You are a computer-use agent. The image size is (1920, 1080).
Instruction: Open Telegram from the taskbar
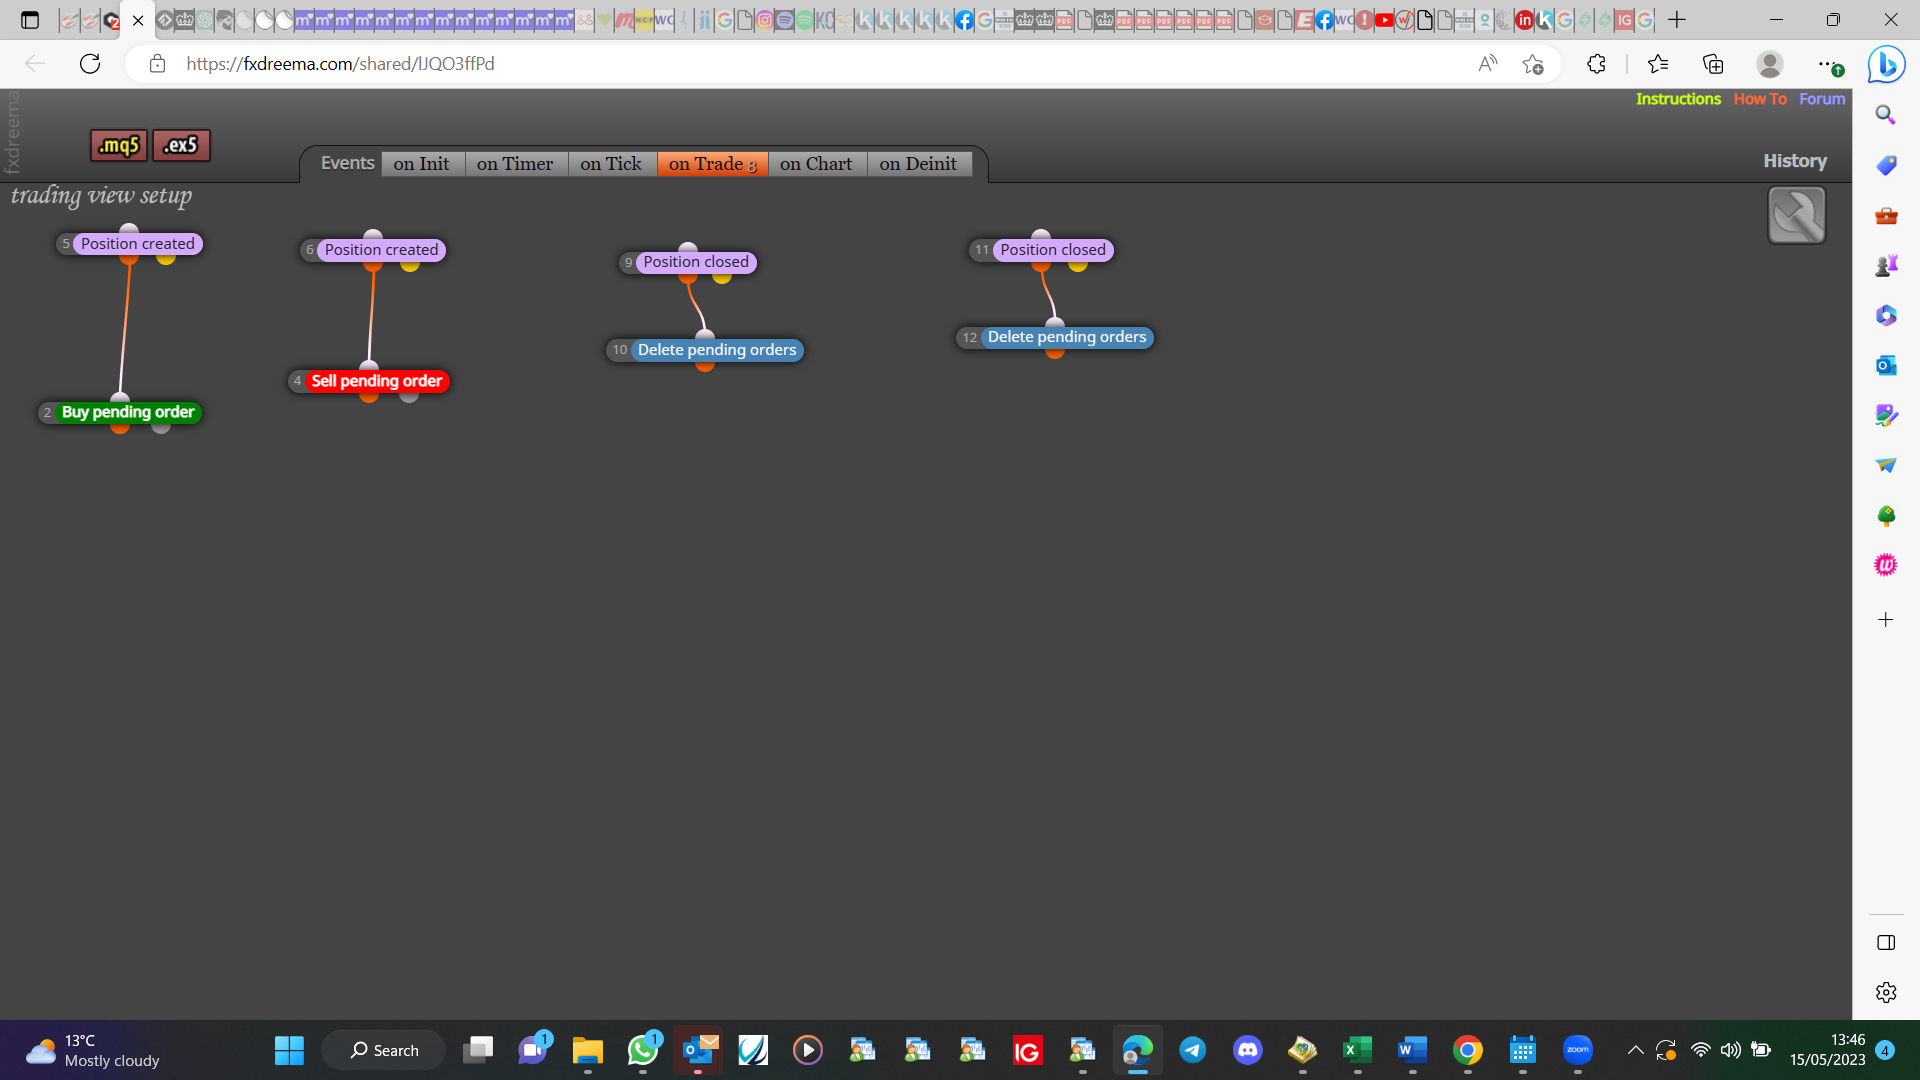(1193, 1050)
